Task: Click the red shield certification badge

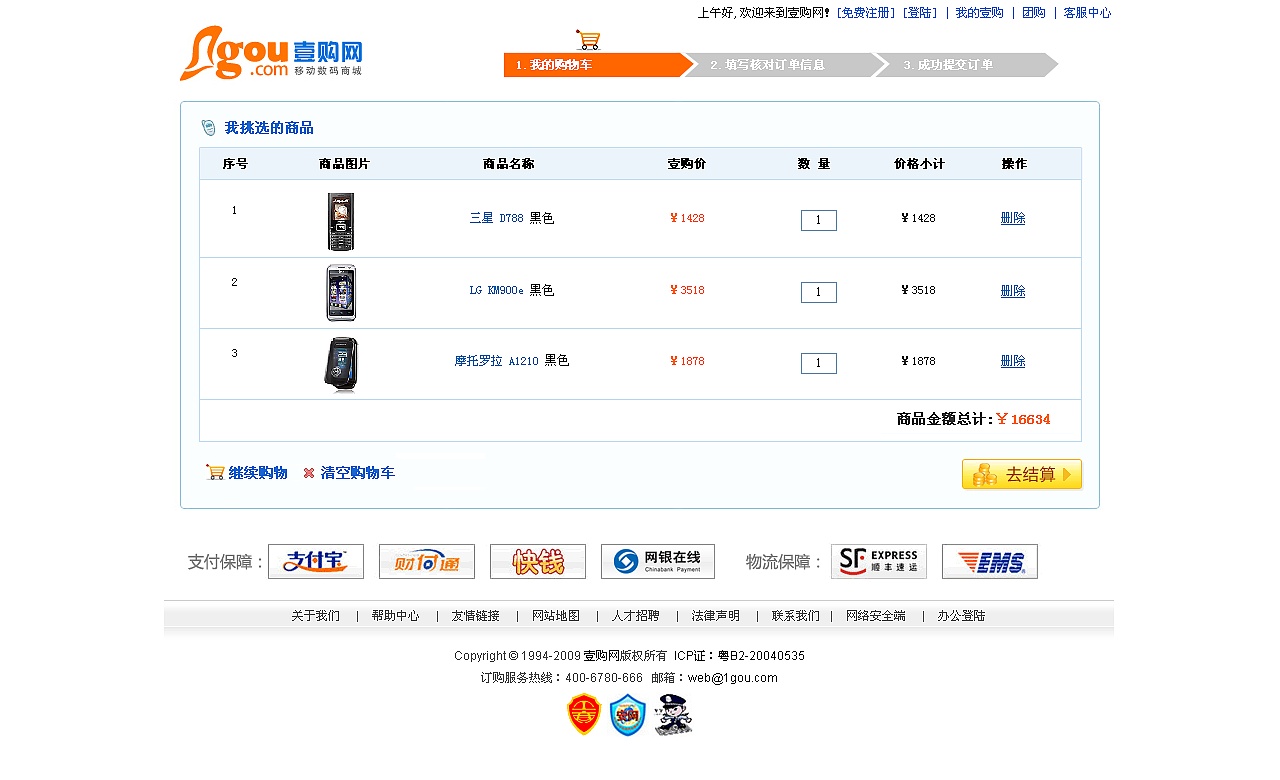Action: pos(584,715)
